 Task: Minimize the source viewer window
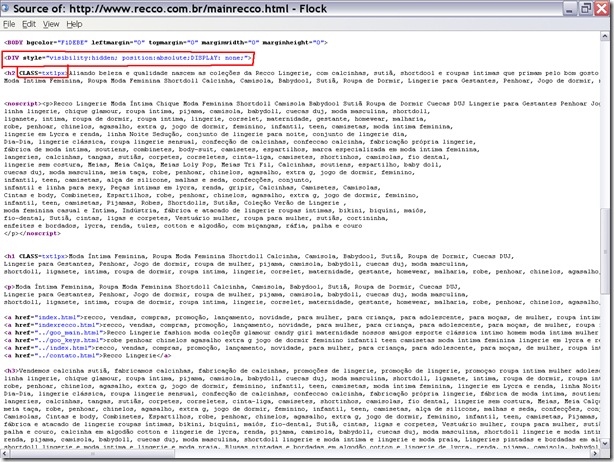tap(569, 9)
